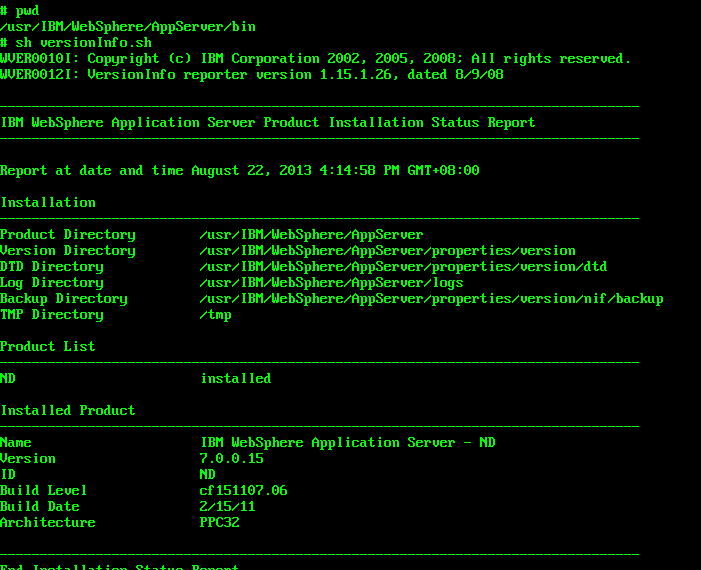
Task: Click the reporter version '1.15.1.26'
Action: tap(356, 75)
